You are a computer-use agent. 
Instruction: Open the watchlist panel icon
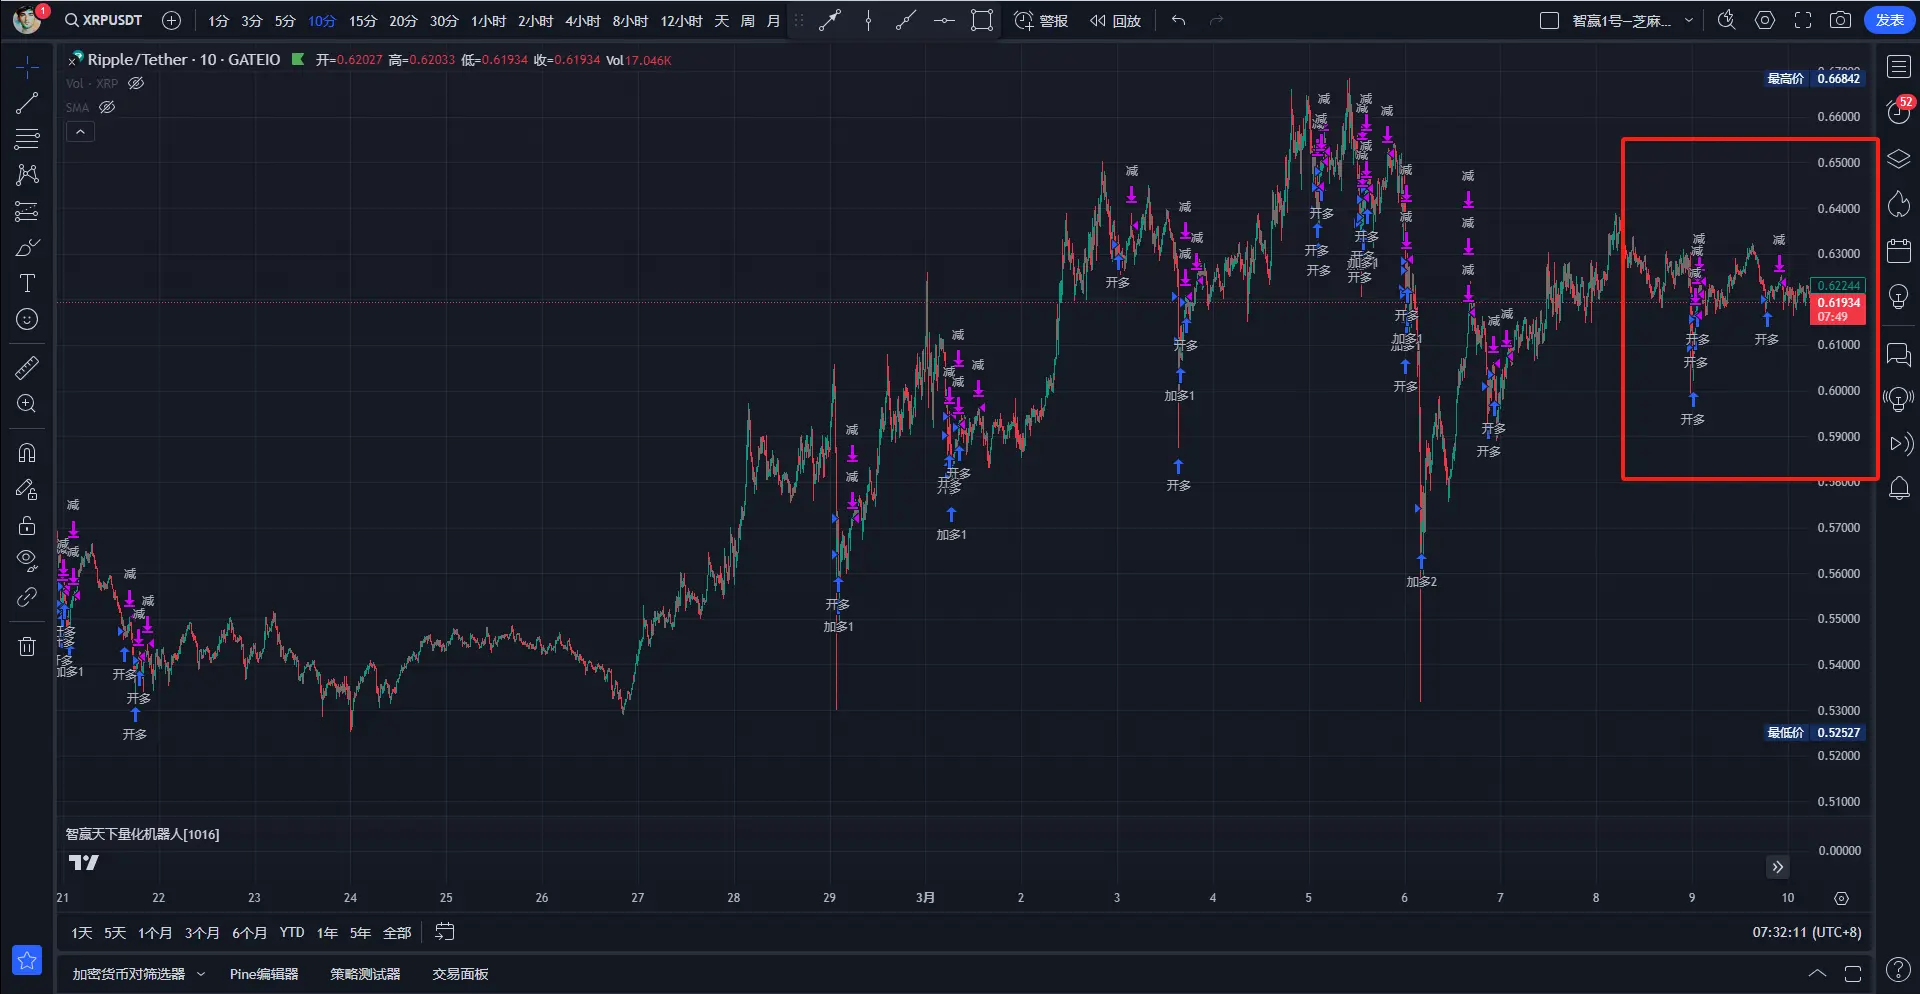pos(1898,67)
